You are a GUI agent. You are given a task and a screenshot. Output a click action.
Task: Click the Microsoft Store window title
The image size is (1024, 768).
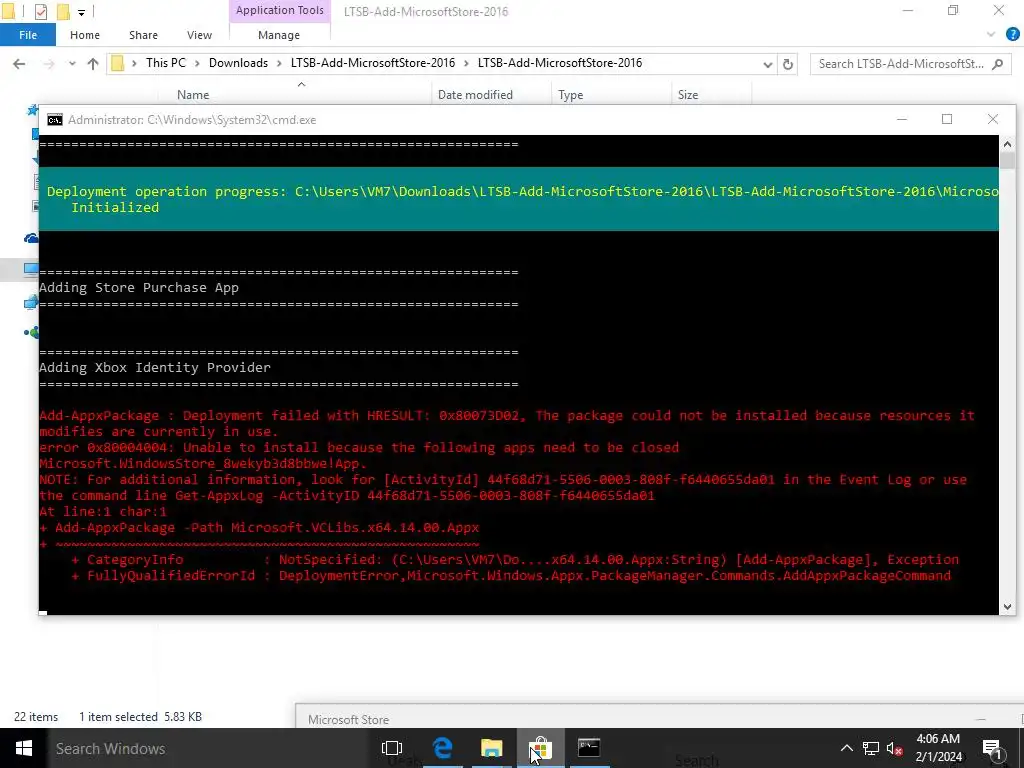click(x=348, y=720)
